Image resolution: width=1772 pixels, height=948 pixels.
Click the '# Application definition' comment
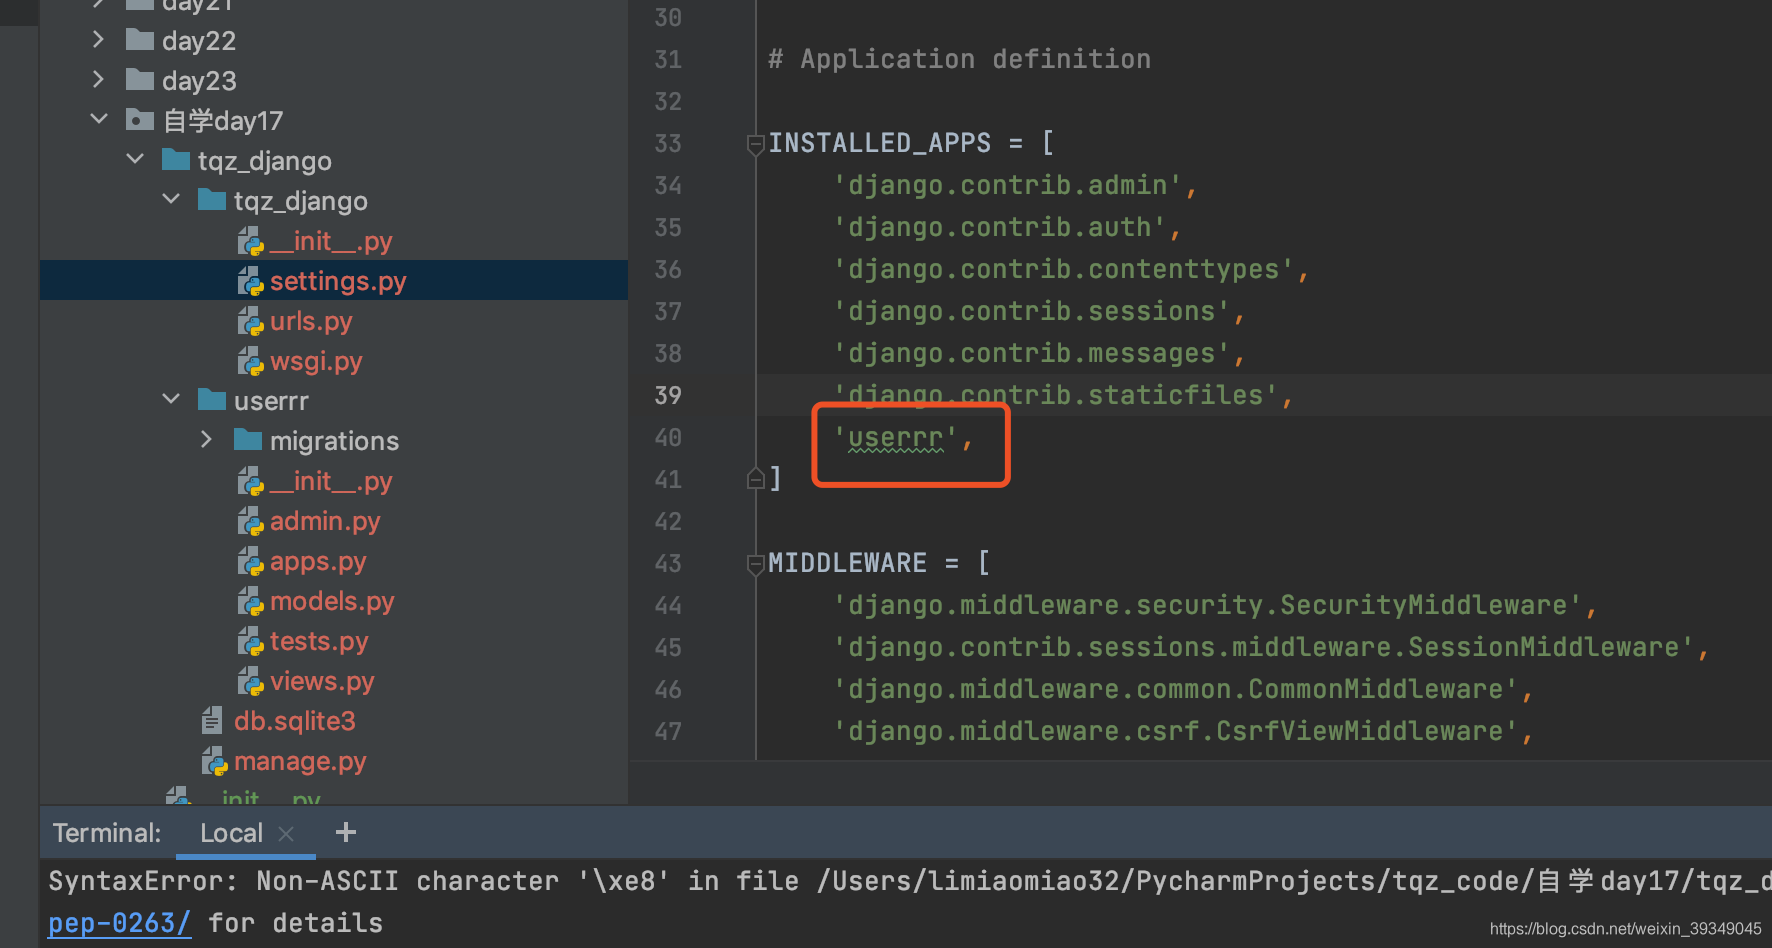pos(959,59)
